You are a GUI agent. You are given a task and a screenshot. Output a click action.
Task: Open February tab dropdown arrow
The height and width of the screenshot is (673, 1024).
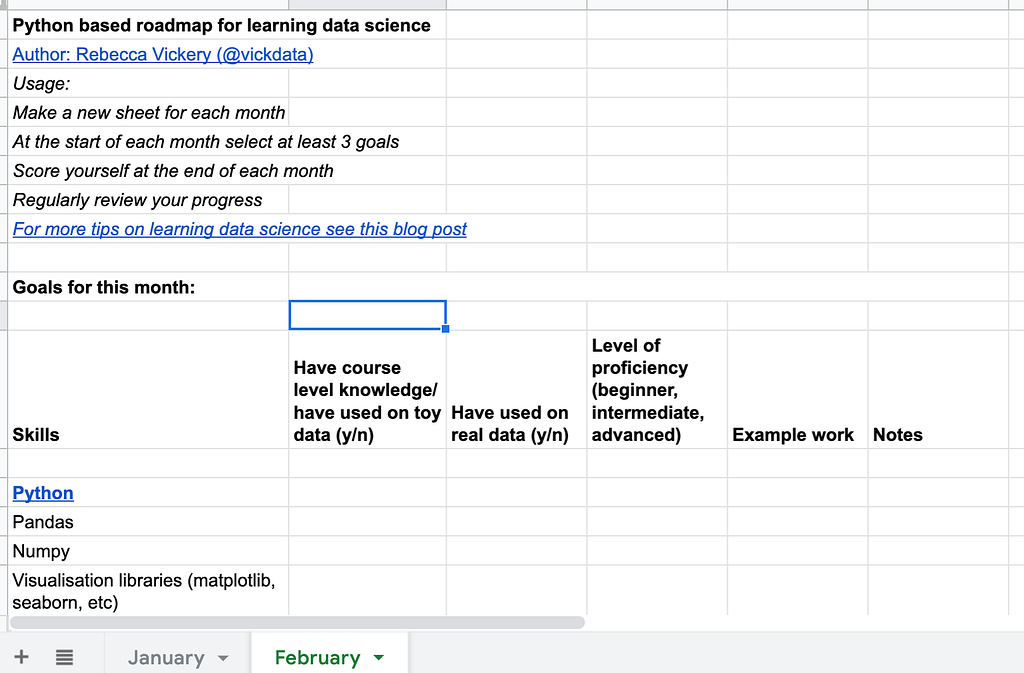(379, 657)
